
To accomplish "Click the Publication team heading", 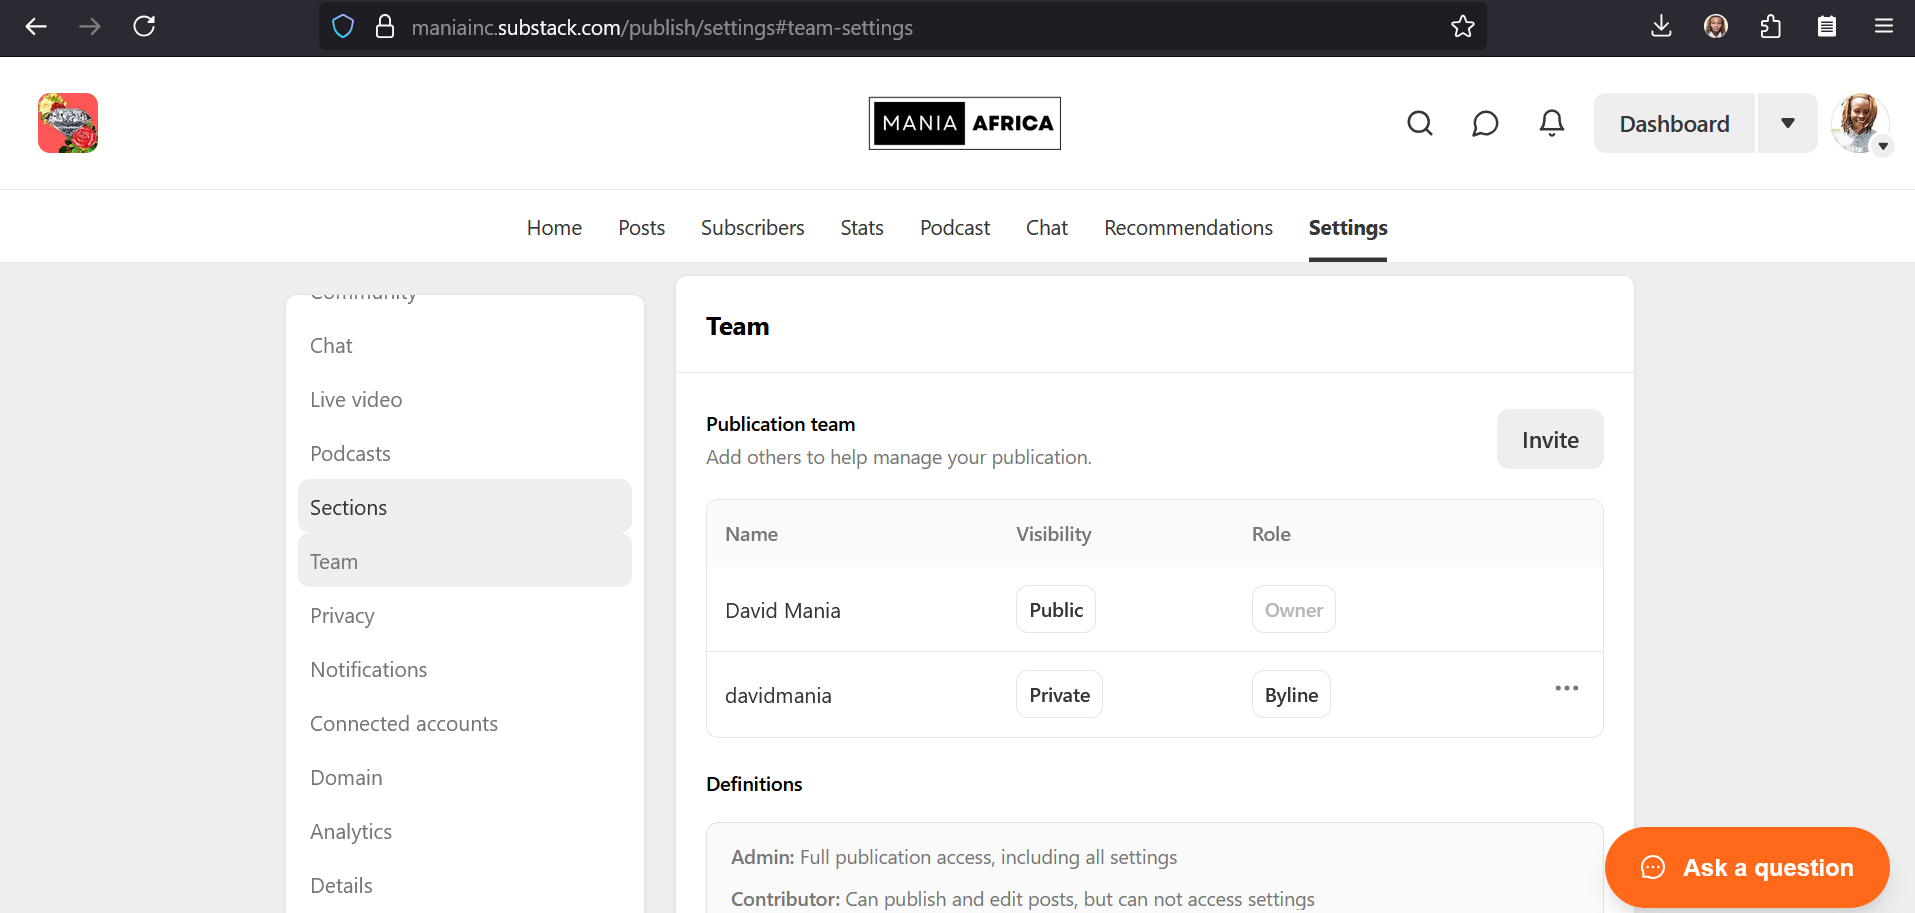I will 780,424.
